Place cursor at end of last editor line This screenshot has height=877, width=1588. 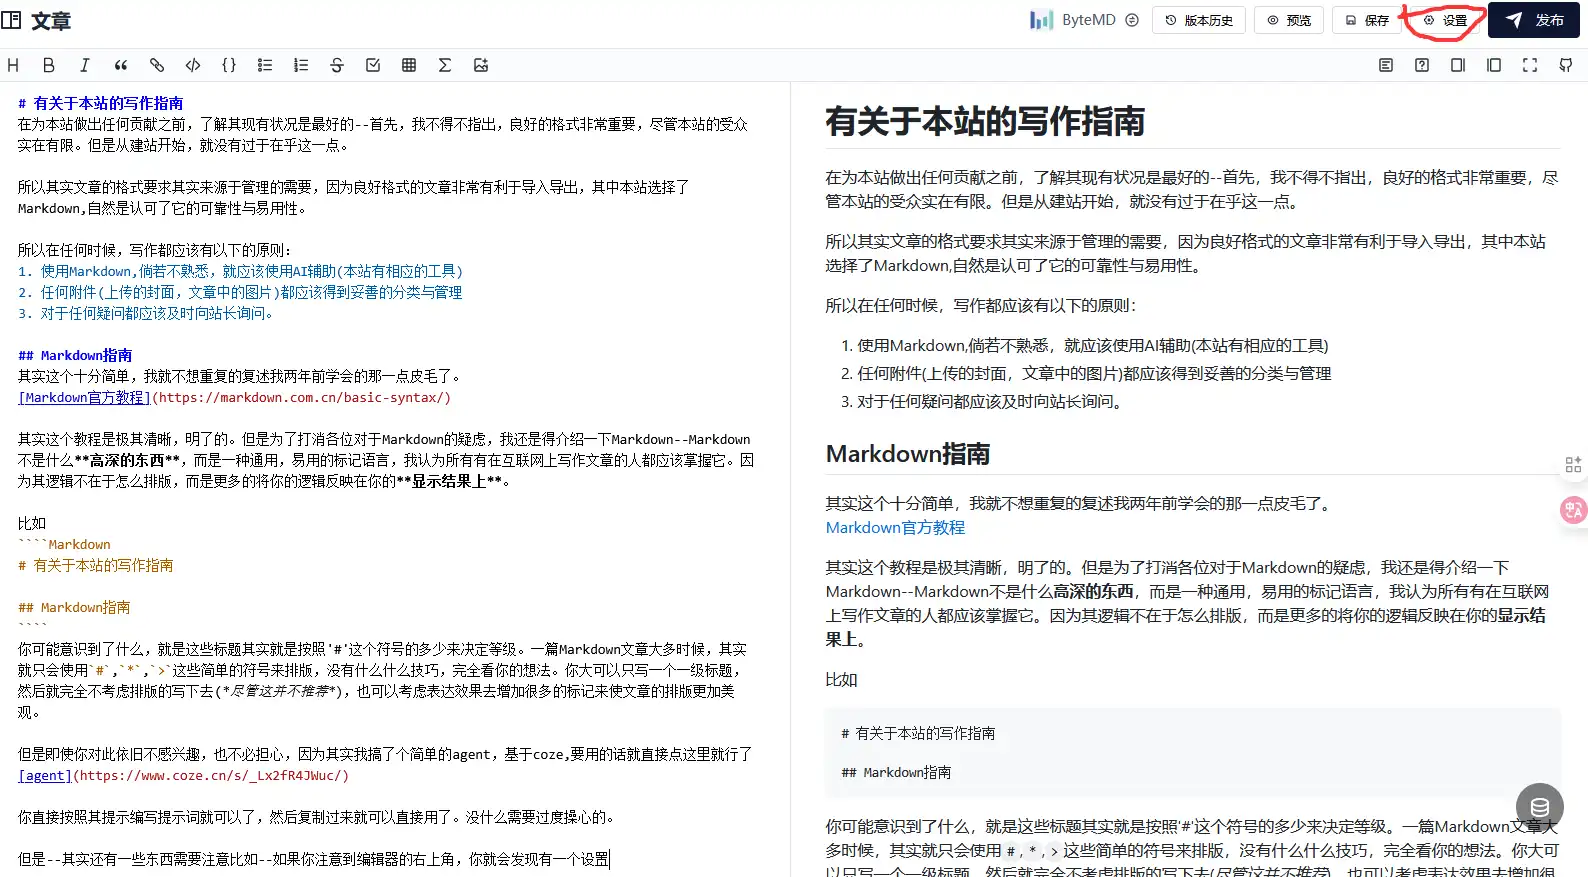[x=609, y=859]
